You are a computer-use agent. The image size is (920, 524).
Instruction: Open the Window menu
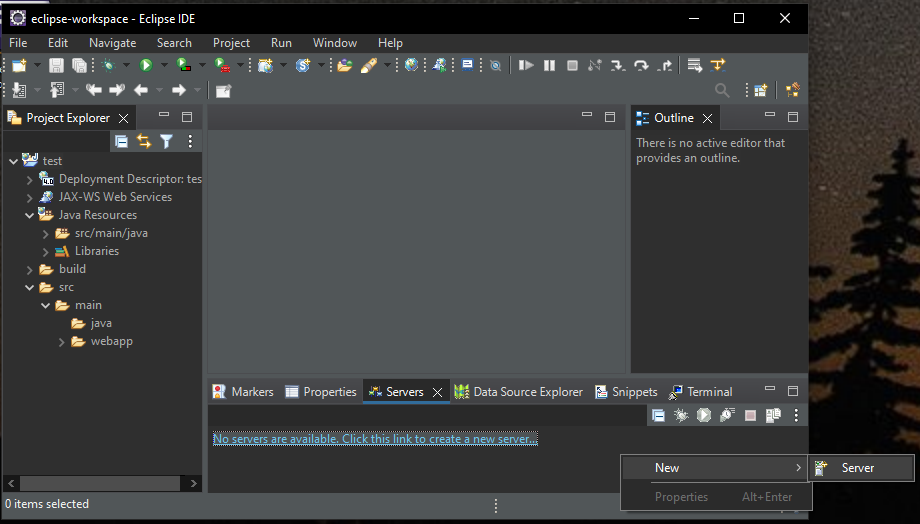[334, 43]
